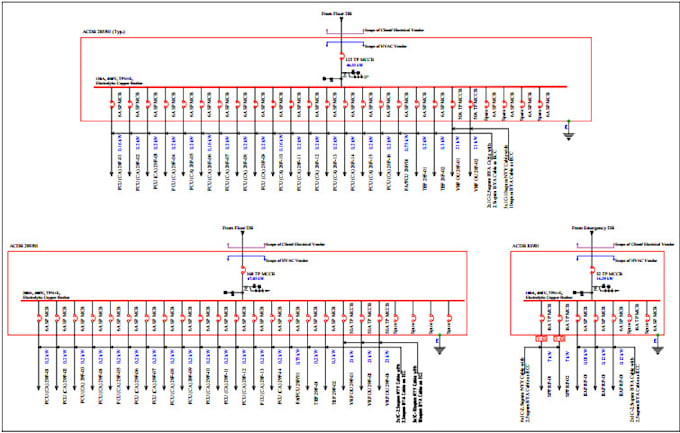Screen dimensions: 680x433
Task: Click the '160 TP MCCB' label
Action: (x=261, y=274)
